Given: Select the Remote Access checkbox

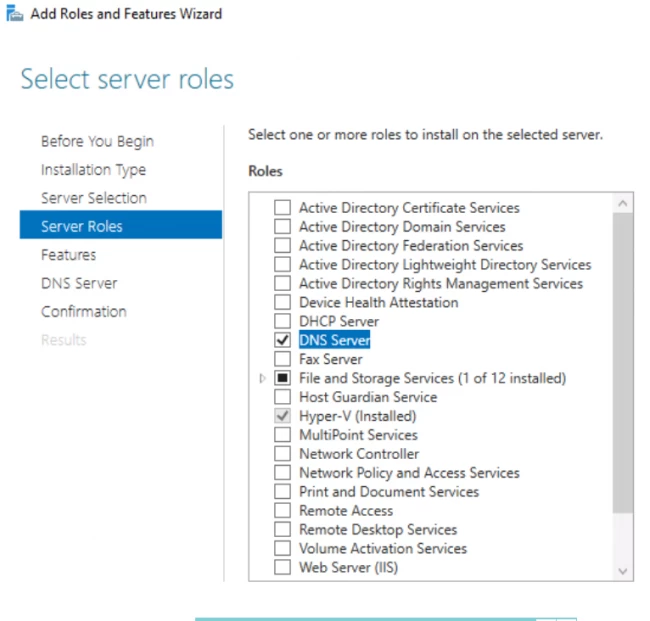Looking at the screenshot, I should pos(282,510).
